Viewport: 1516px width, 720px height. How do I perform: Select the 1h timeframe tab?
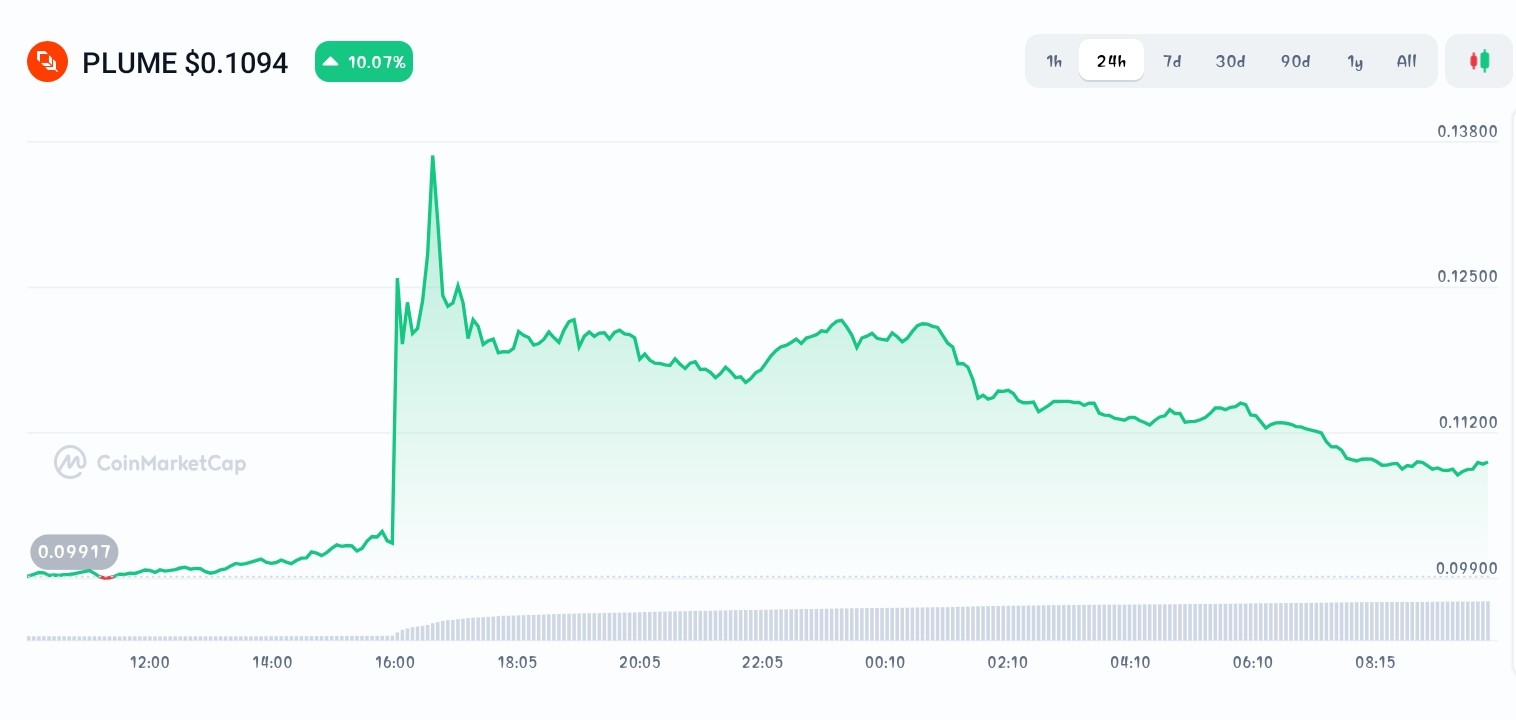tap(1054, 61)
